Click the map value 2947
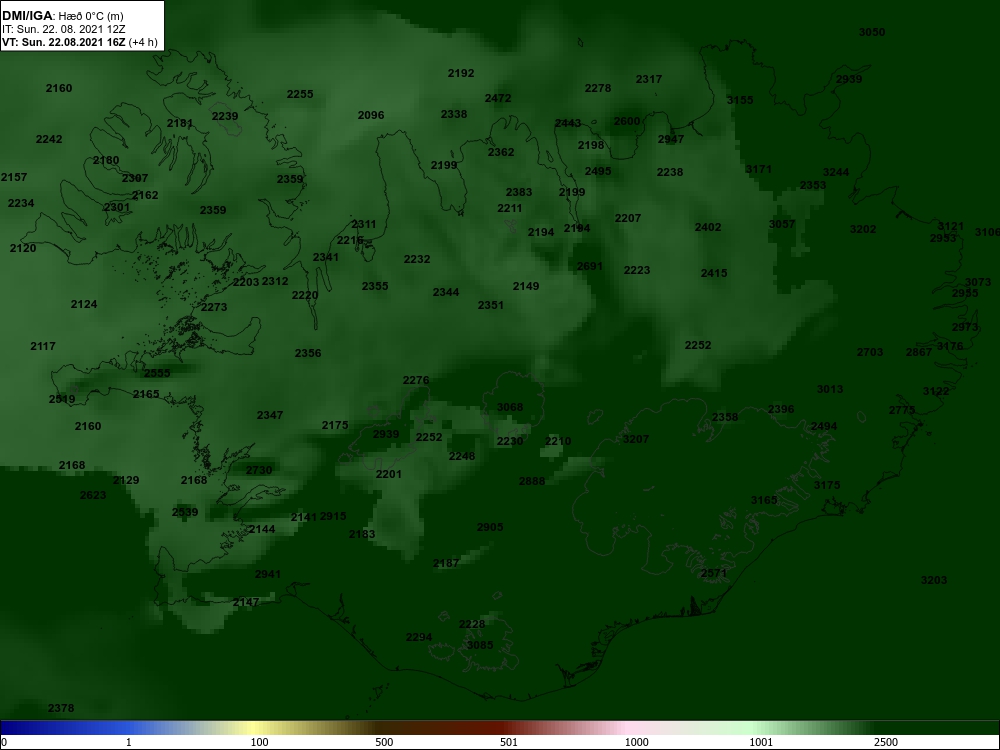Image resolution: width=1000 pixels, height=750 pixels. pos(671,139)
